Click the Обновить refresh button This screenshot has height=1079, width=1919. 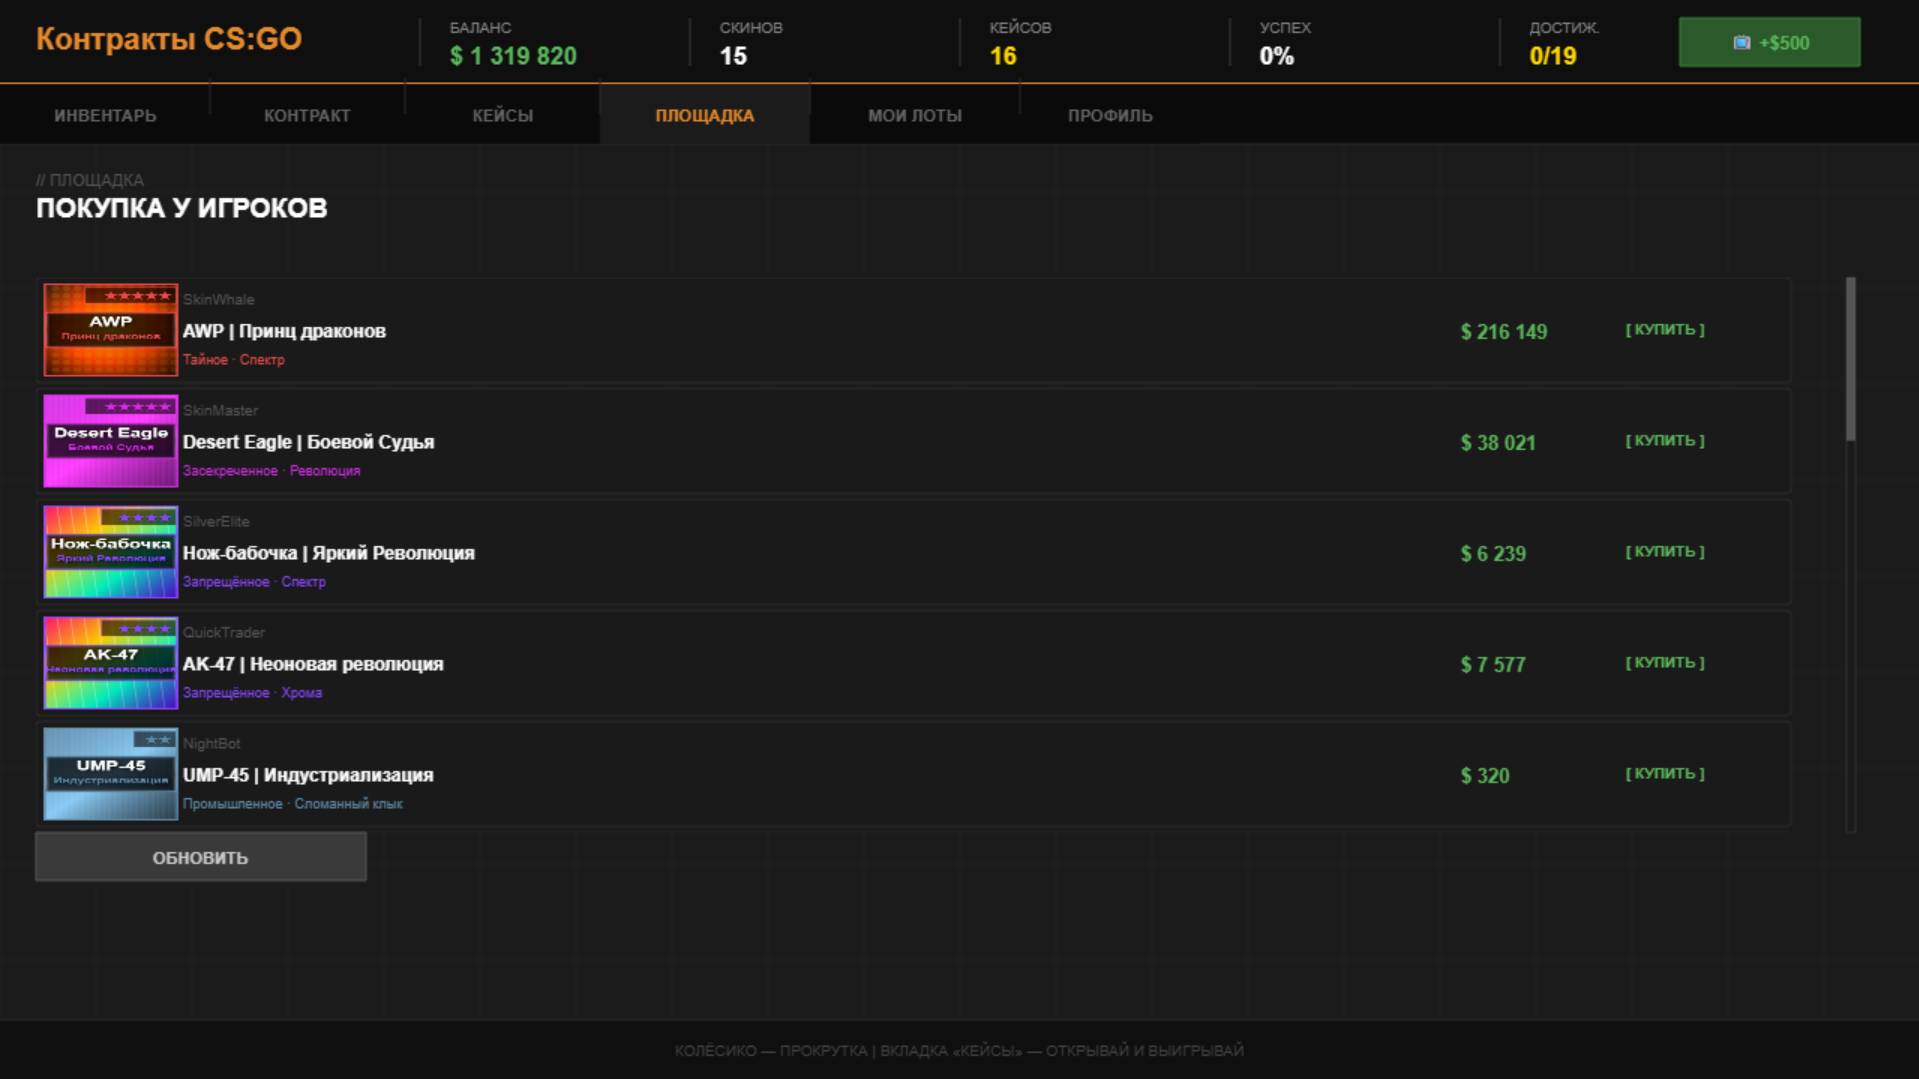click(201, 857)
